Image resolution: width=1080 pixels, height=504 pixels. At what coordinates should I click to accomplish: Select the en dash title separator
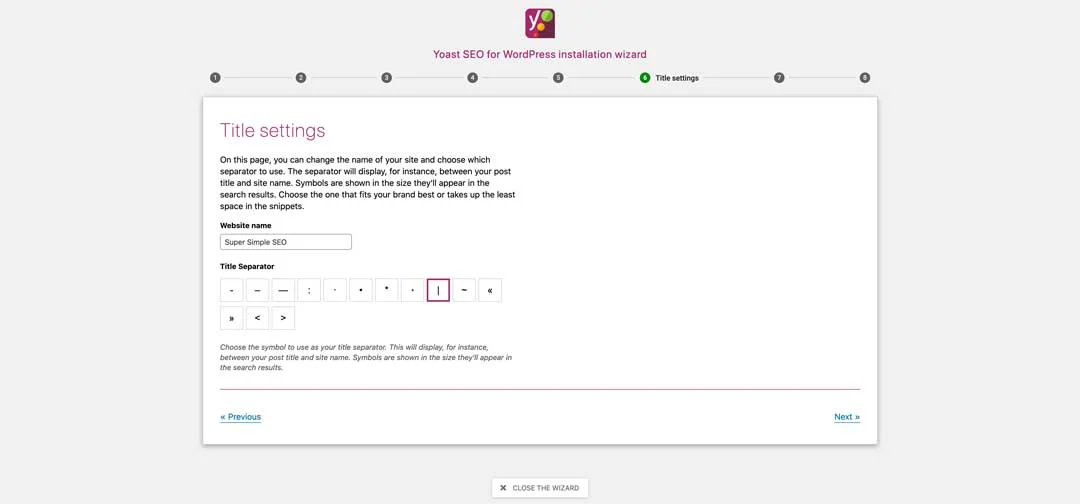coord(258,290)
